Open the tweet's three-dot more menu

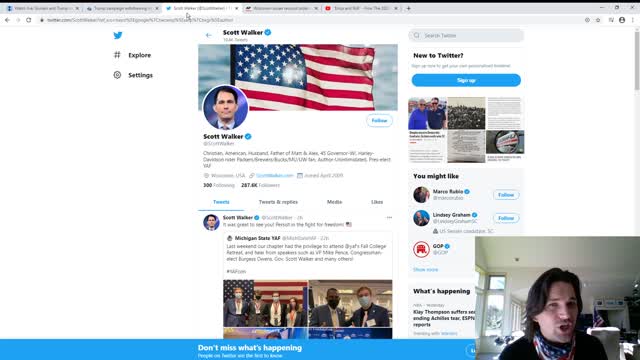(x=389, y=218)
